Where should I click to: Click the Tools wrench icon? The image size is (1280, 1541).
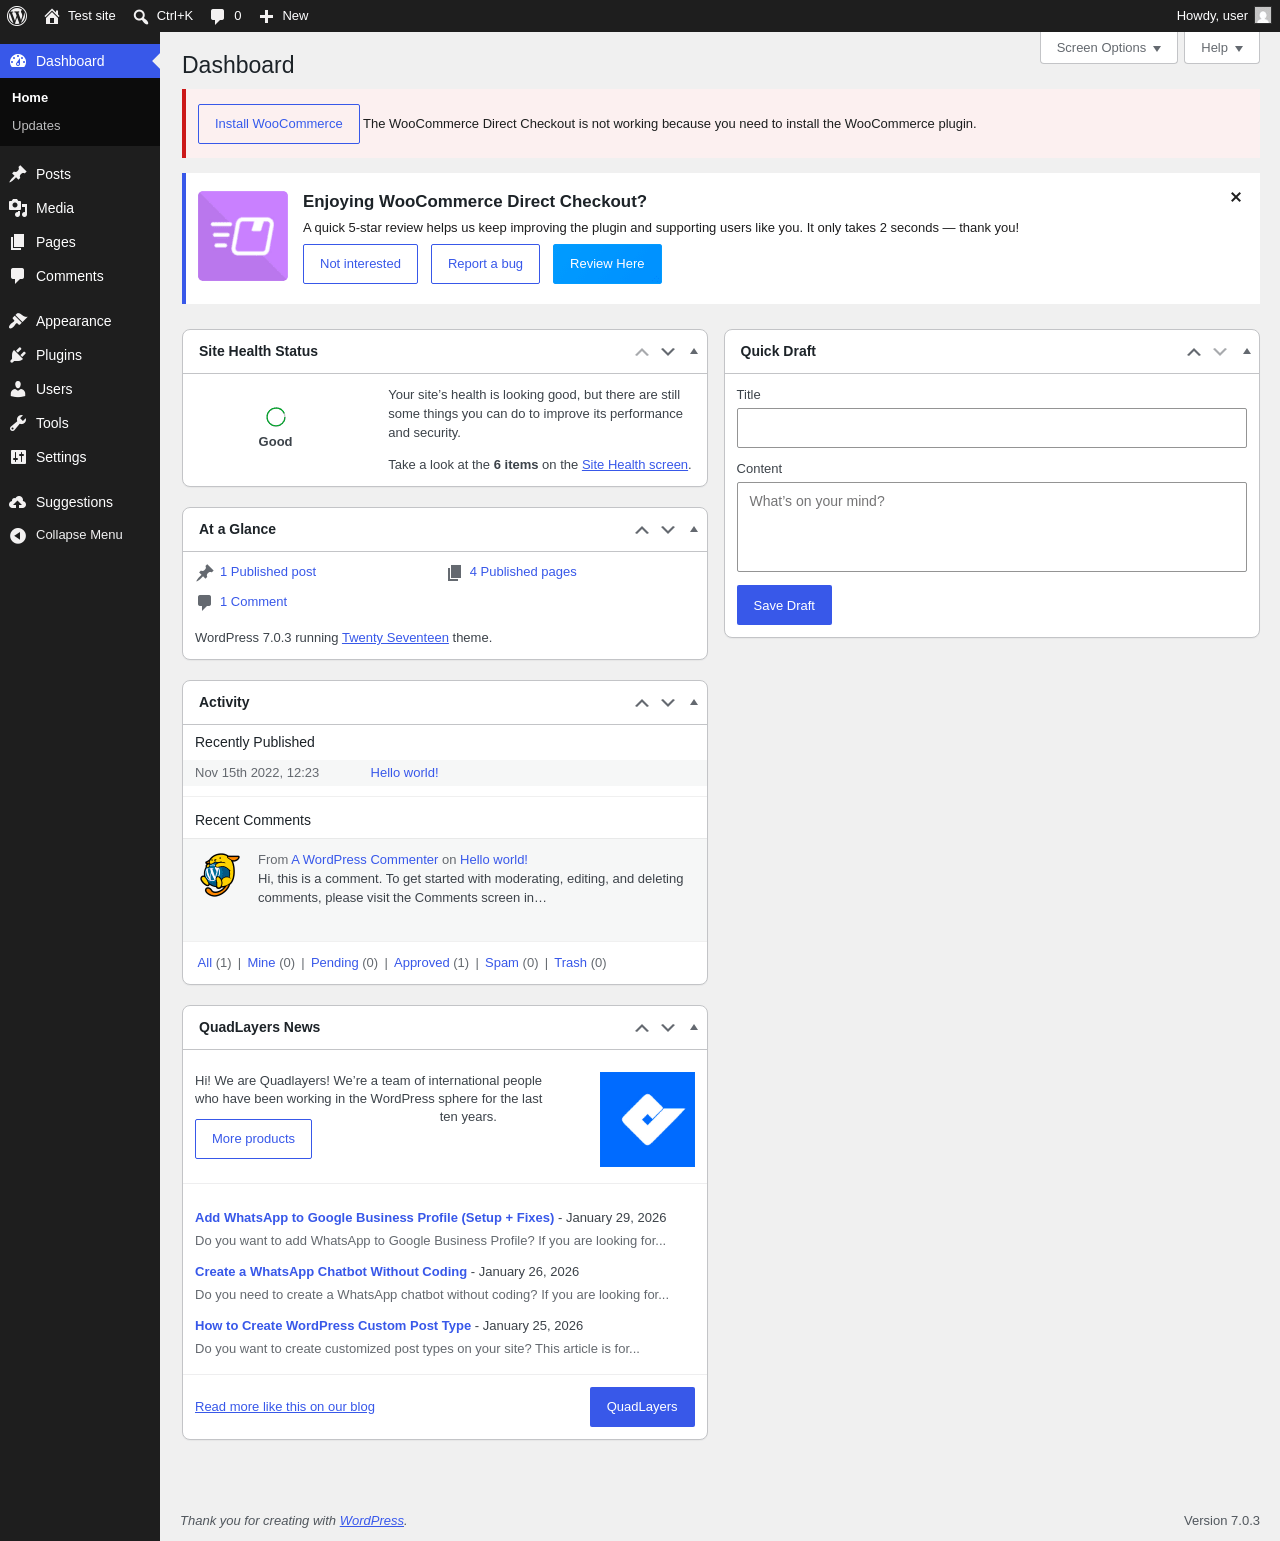point(18,423)
